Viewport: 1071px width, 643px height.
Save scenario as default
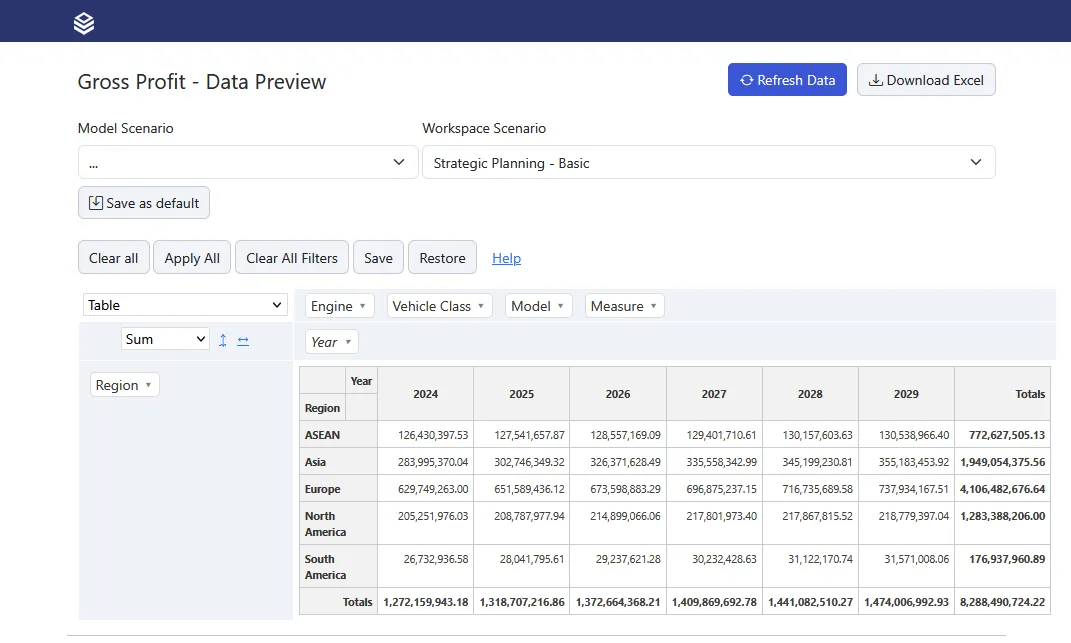click(x=143, y=203)
